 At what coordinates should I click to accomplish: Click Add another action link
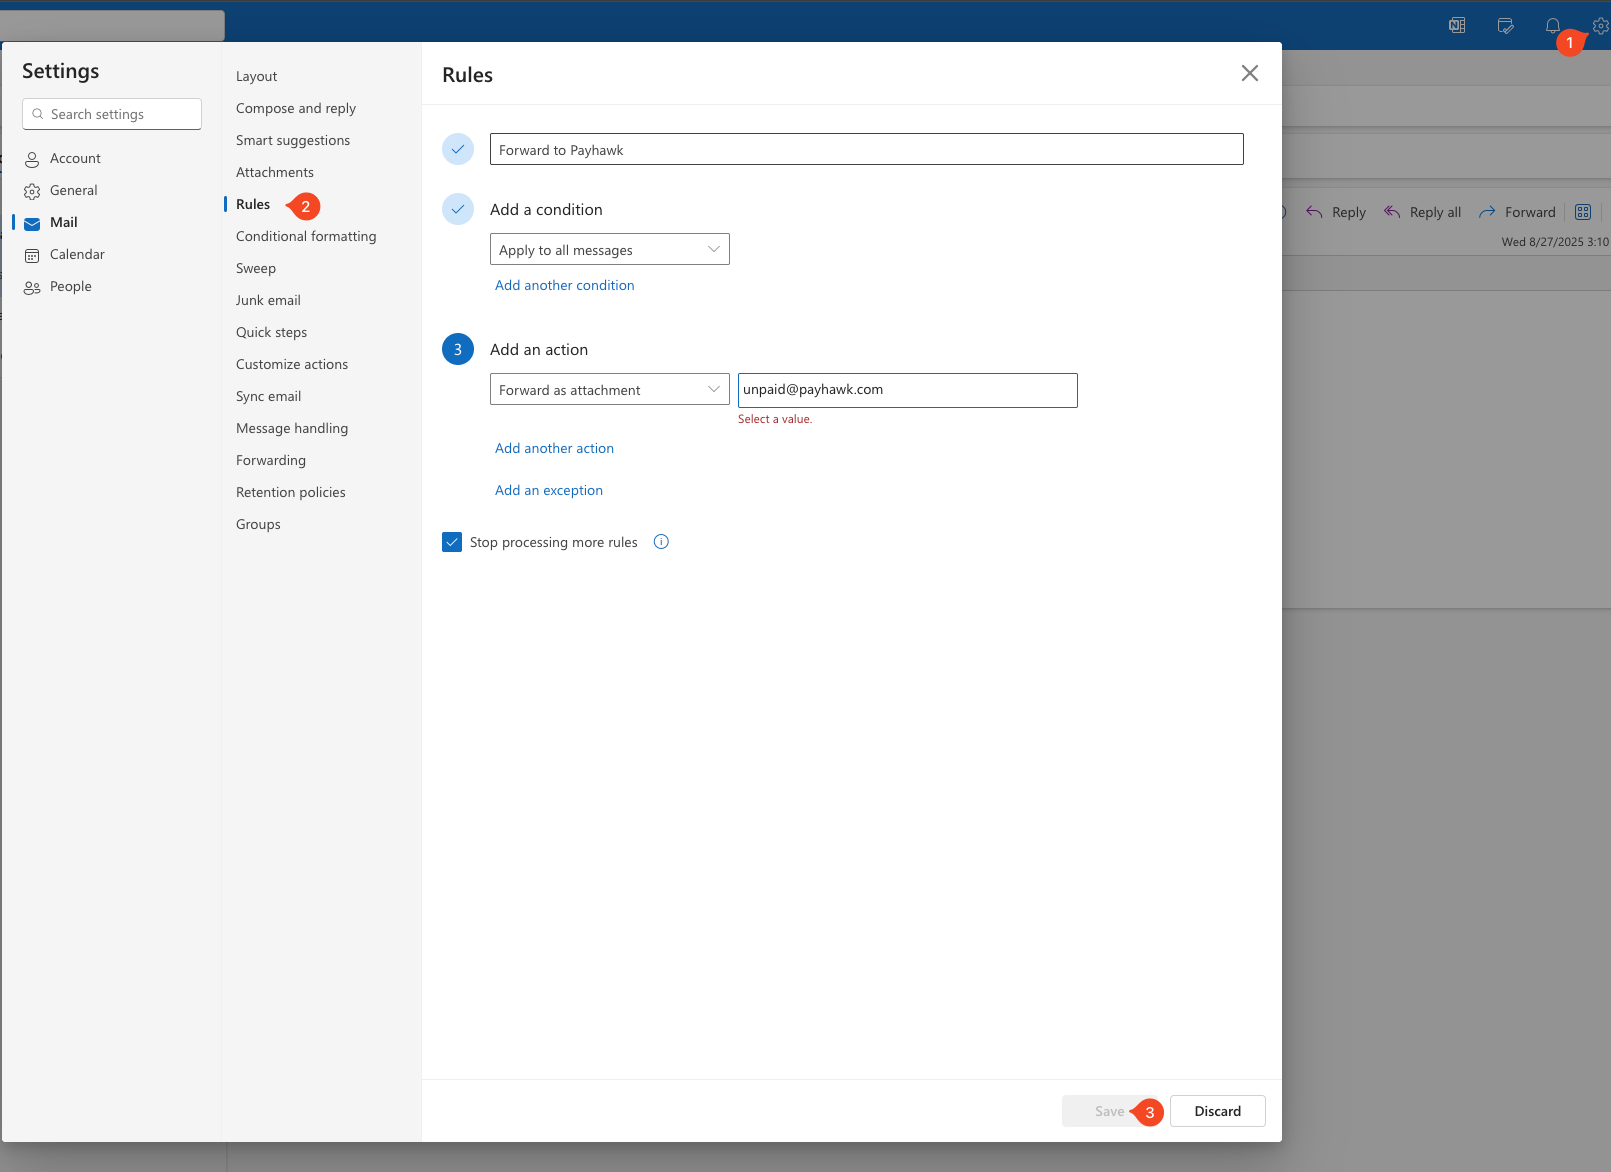pyautogui.click(x=554, y=448)
